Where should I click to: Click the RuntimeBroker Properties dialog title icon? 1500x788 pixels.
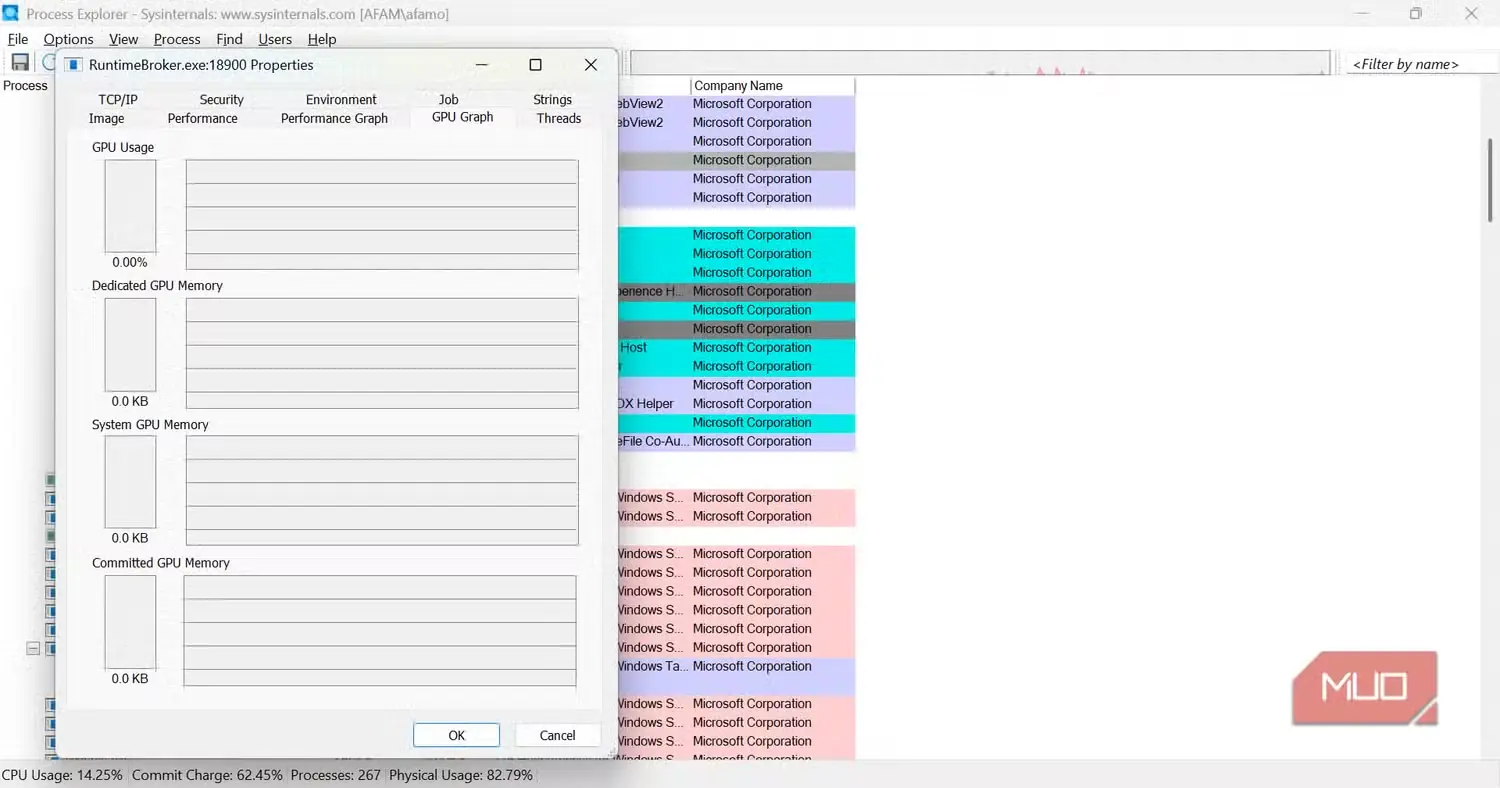pos(72,65)
